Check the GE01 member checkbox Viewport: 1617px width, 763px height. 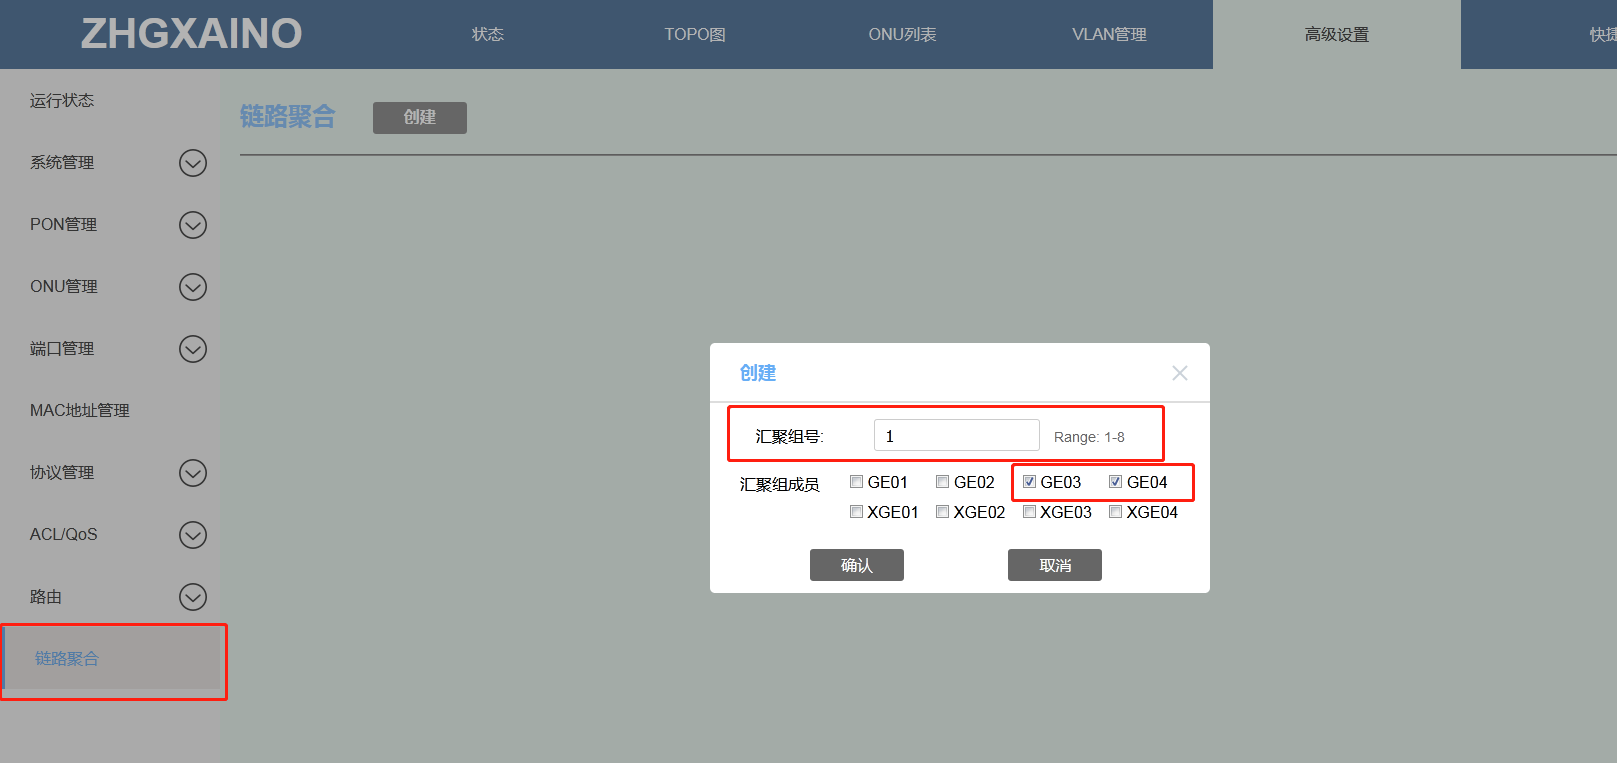(x=856, y=482)
